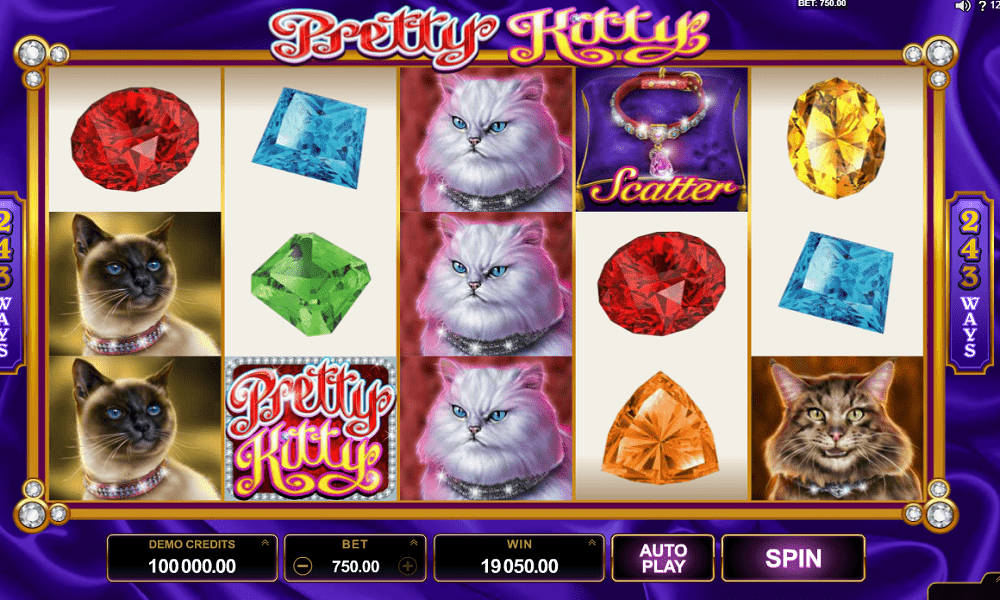Viewport: 1000px width, 600px height.
Task: Start the Auto Play mode
Action: pos(663,558)
